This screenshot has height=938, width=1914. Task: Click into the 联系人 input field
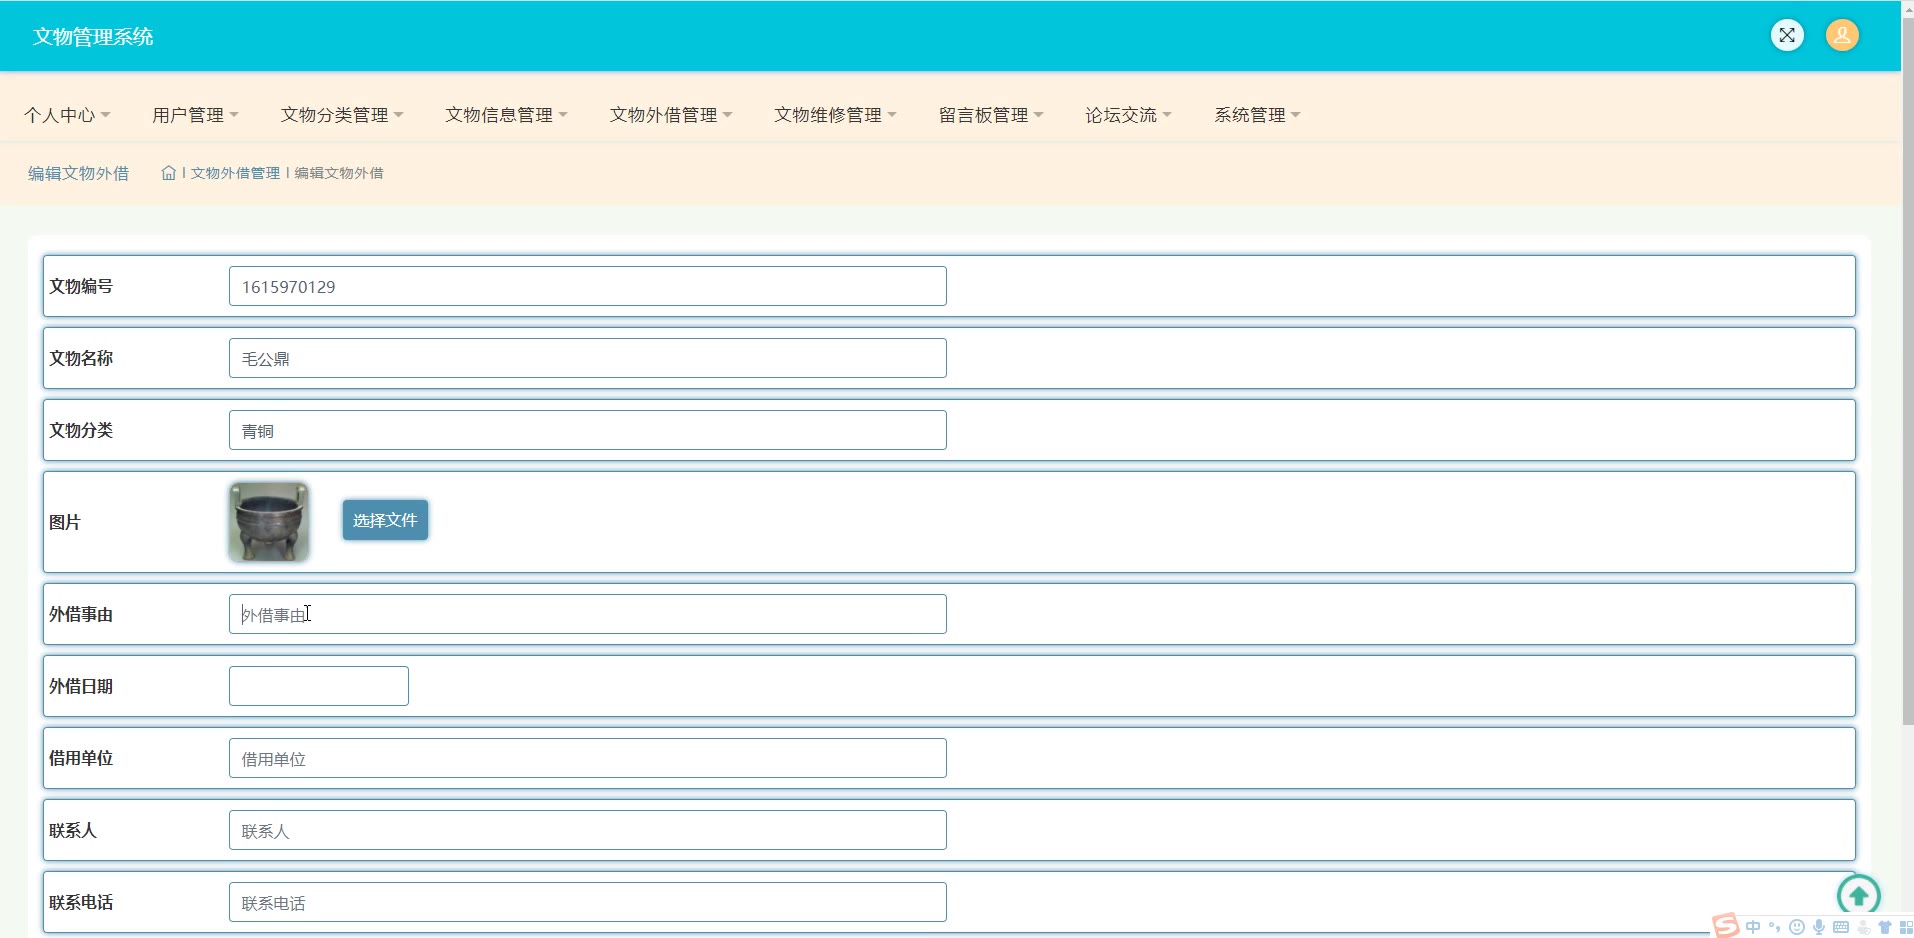[x=587, y=830]
